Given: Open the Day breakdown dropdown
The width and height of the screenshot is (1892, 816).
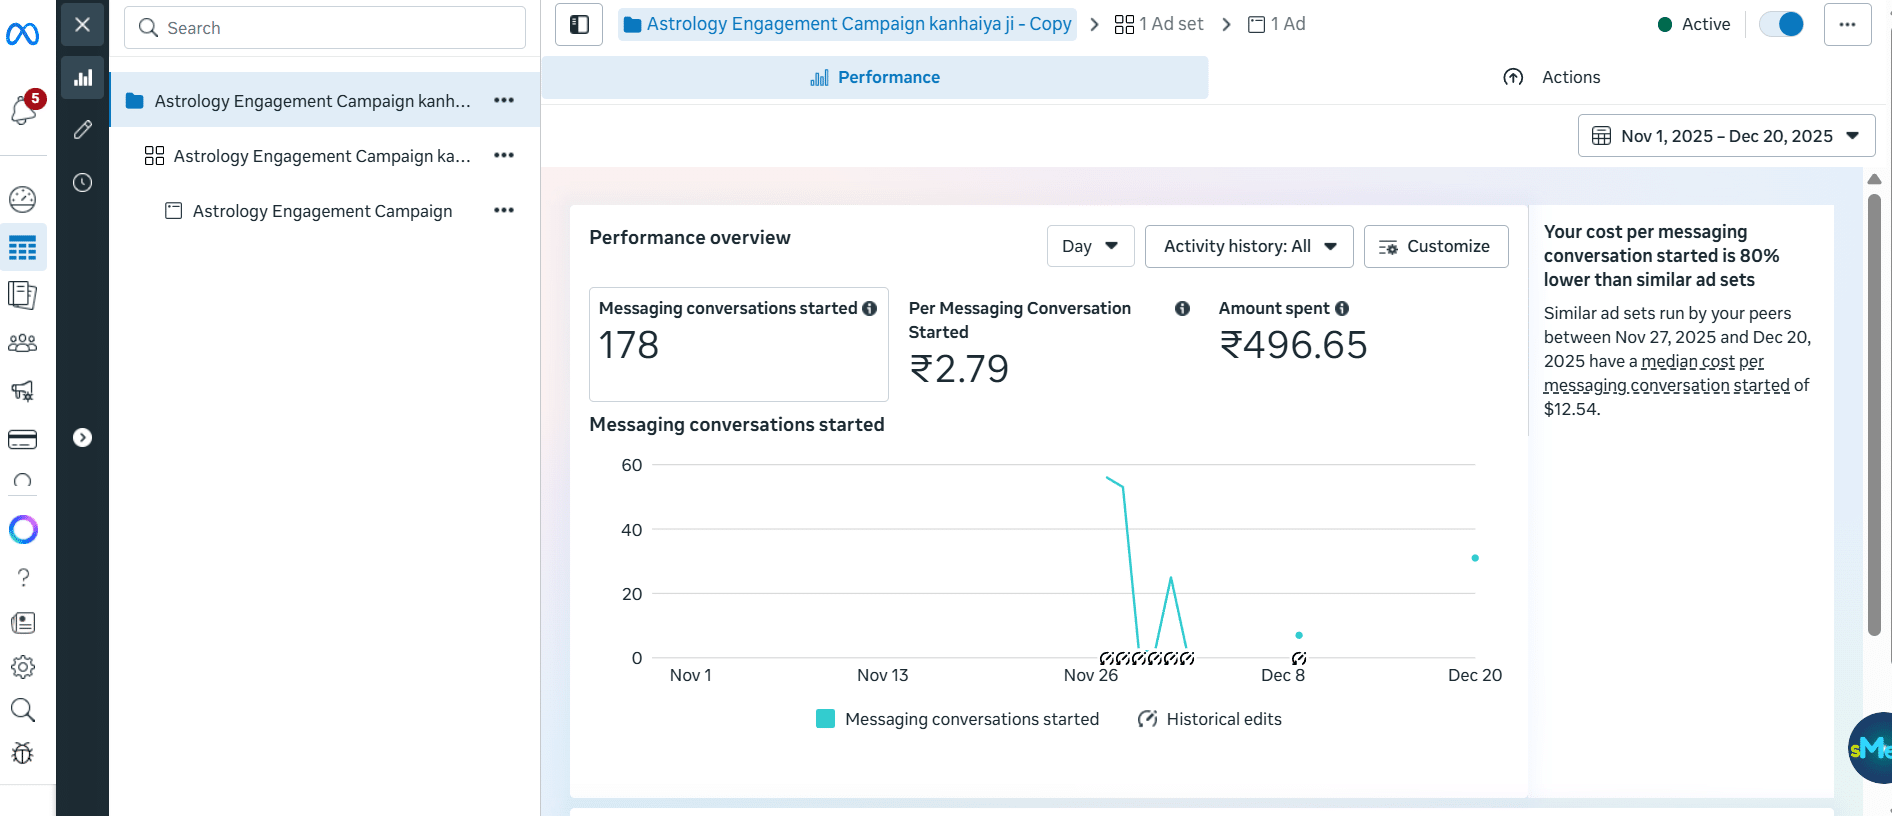Looking at the screenshot, I should tap(1090, 246).
